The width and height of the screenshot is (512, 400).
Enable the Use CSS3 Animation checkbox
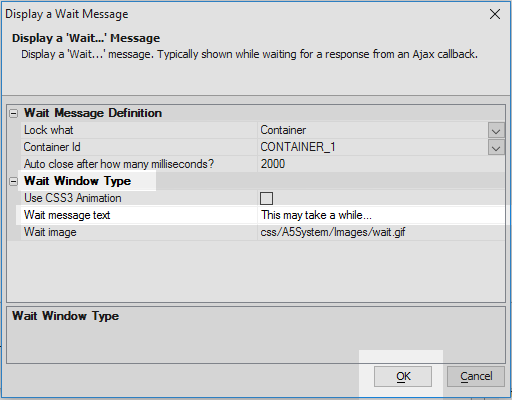(266, 198)
